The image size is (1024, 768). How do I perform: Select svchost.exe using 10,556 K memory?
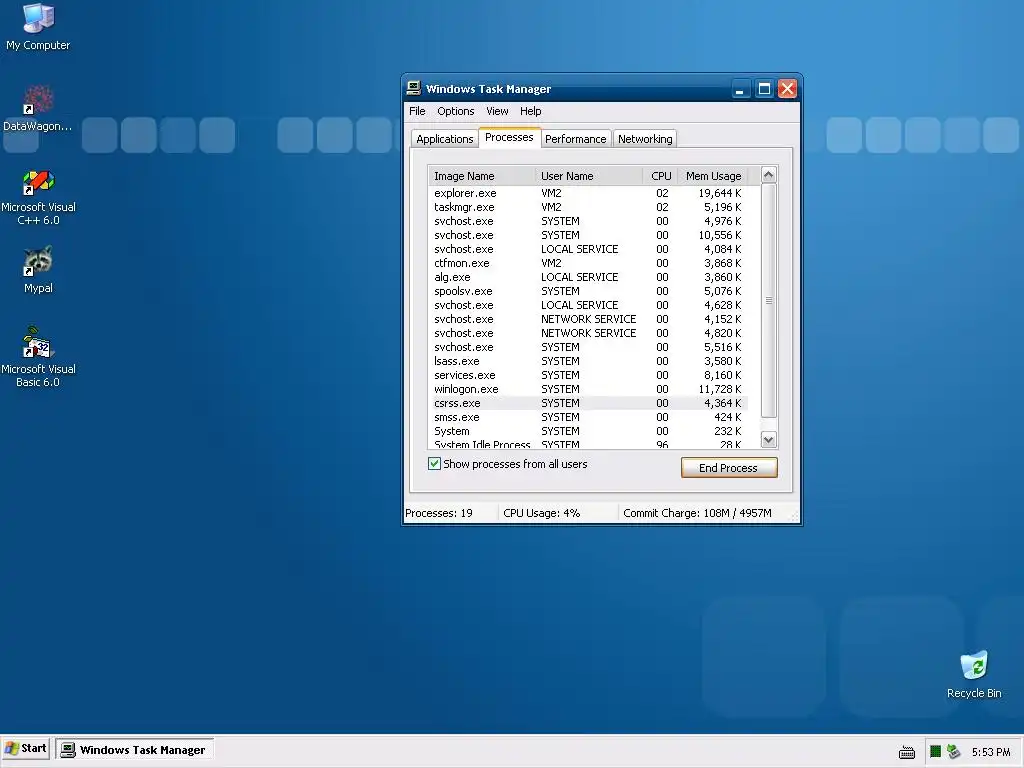588,235
